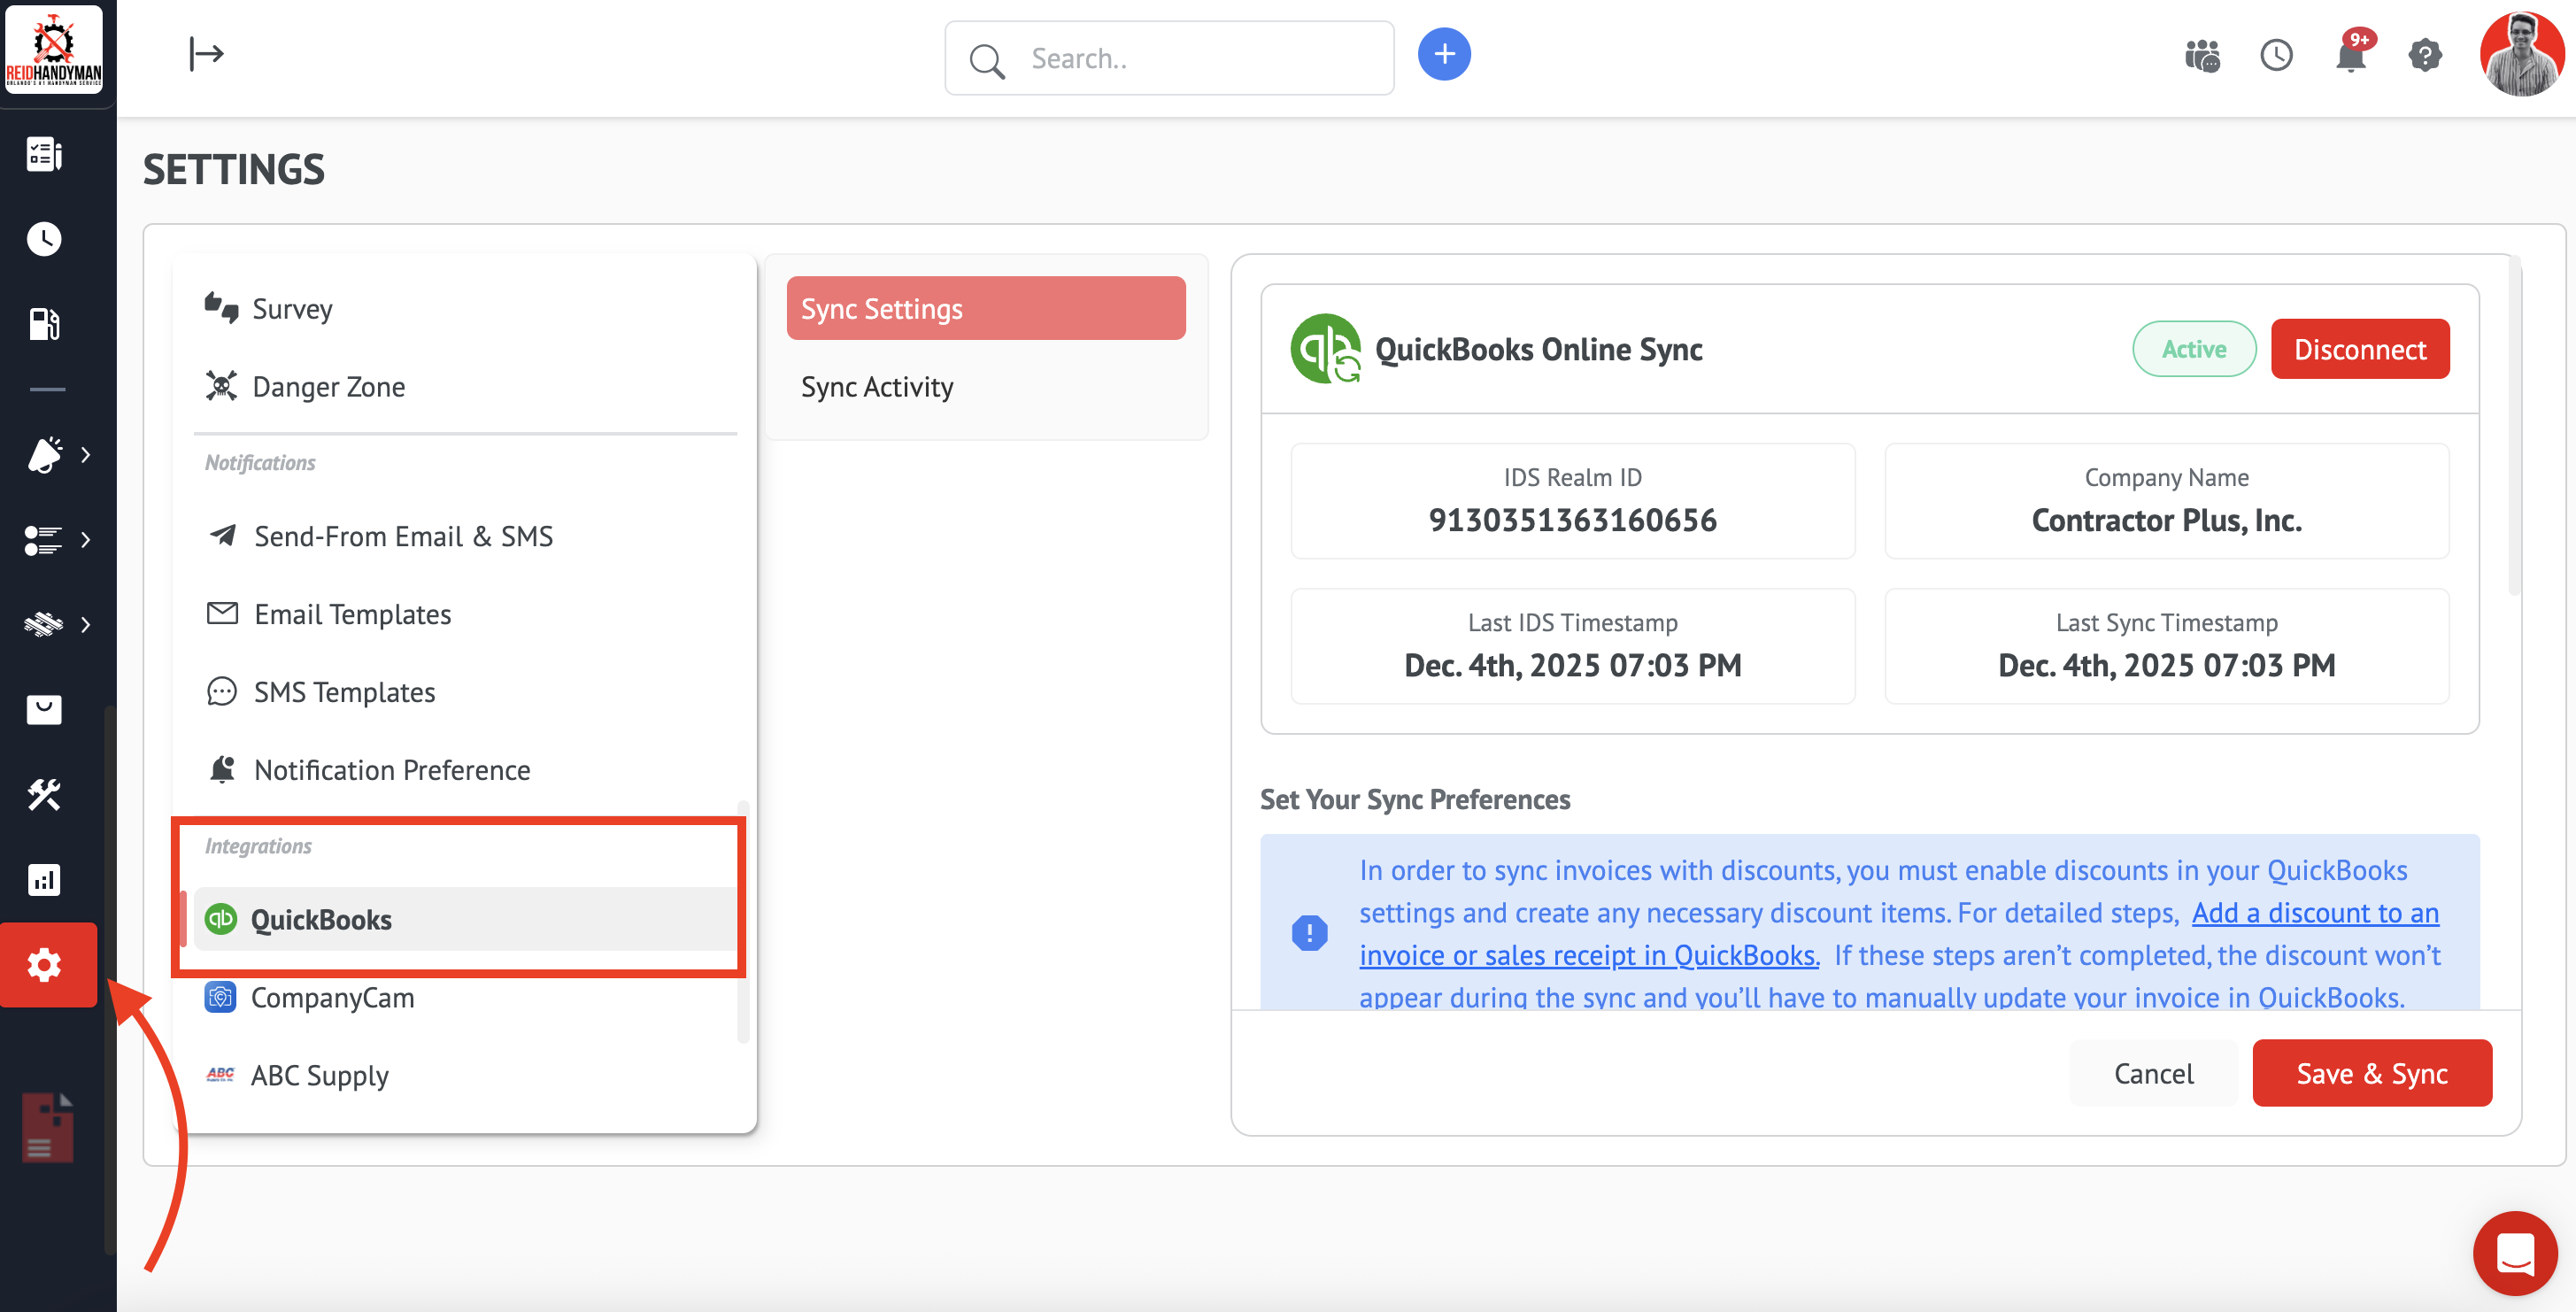This screenshot has width=2576, height=1312.
Task: Toggle the sidebar expand arrow icon
Action: pos(206,53)
